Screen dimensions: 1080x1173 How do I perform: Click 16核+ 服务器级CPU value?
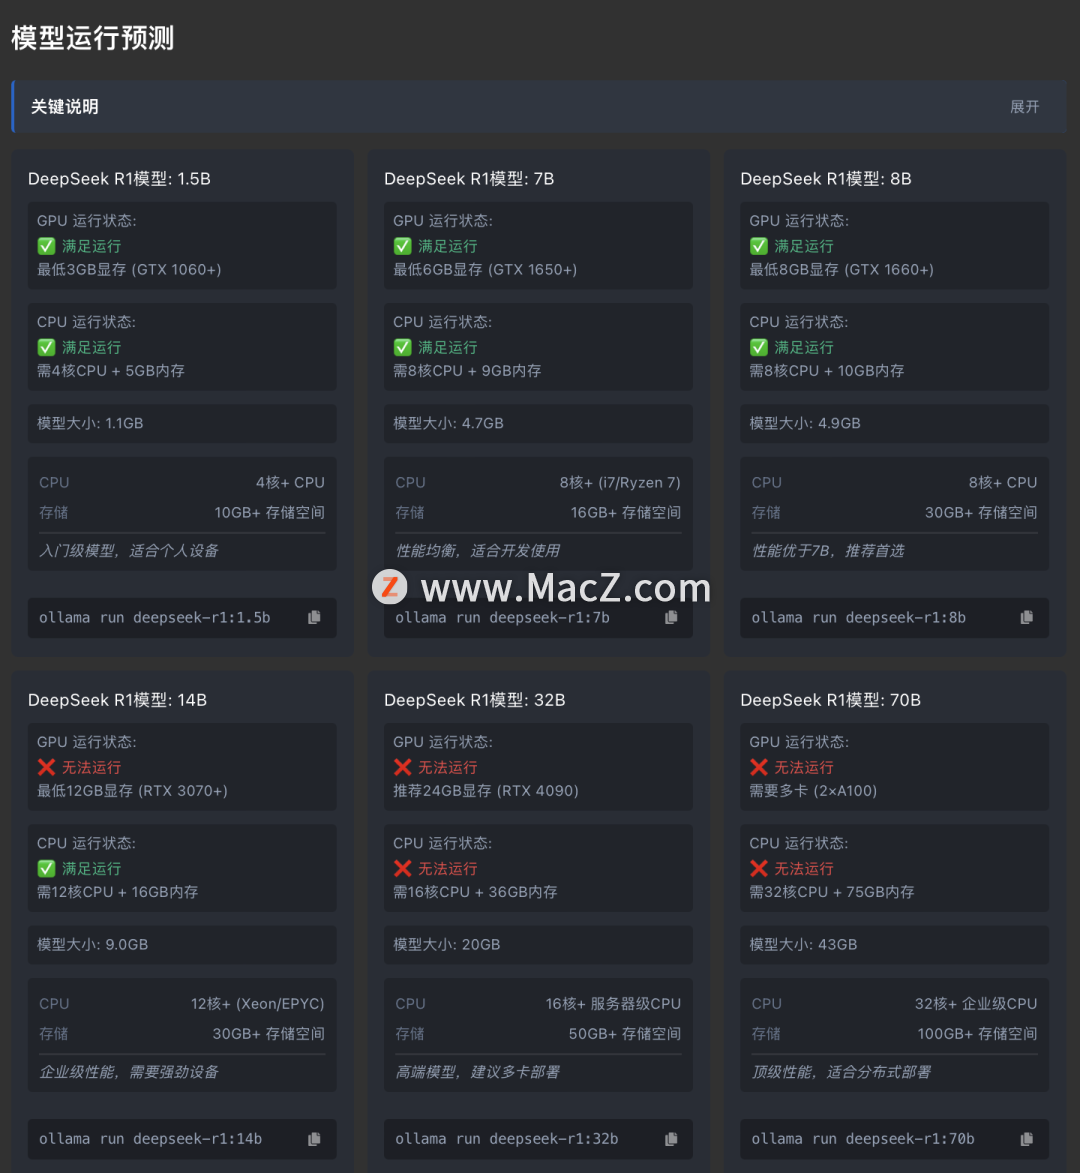[x=613, y=1004]
